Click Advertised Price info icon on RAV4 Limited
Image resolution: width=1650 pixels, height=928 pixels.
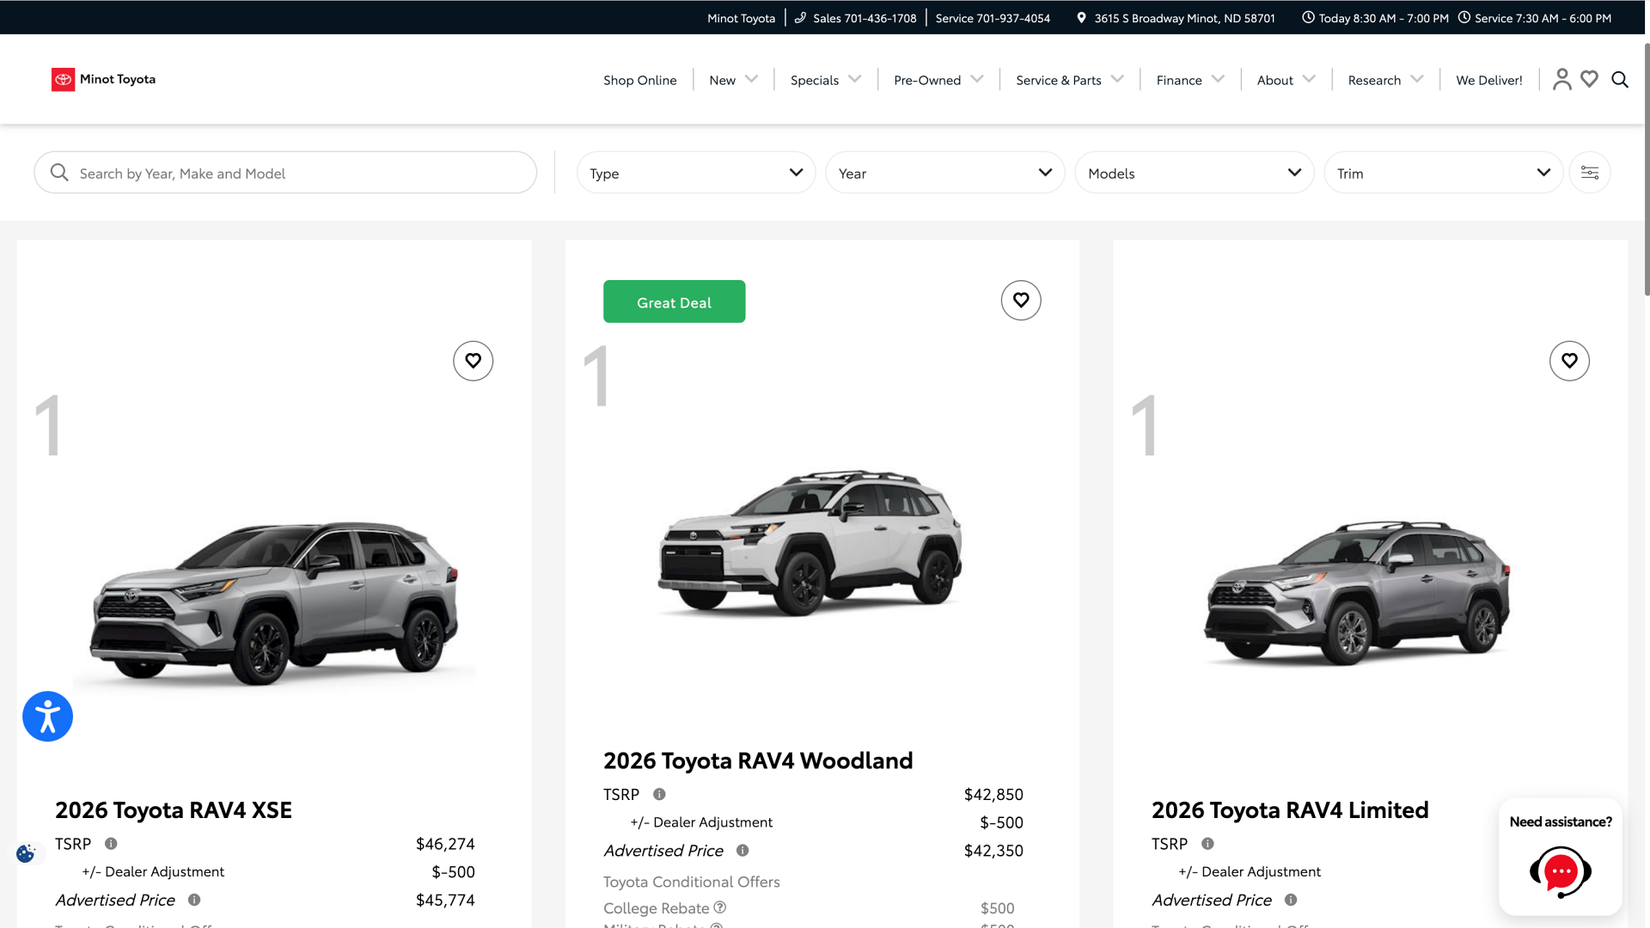tap(1291, 900)
